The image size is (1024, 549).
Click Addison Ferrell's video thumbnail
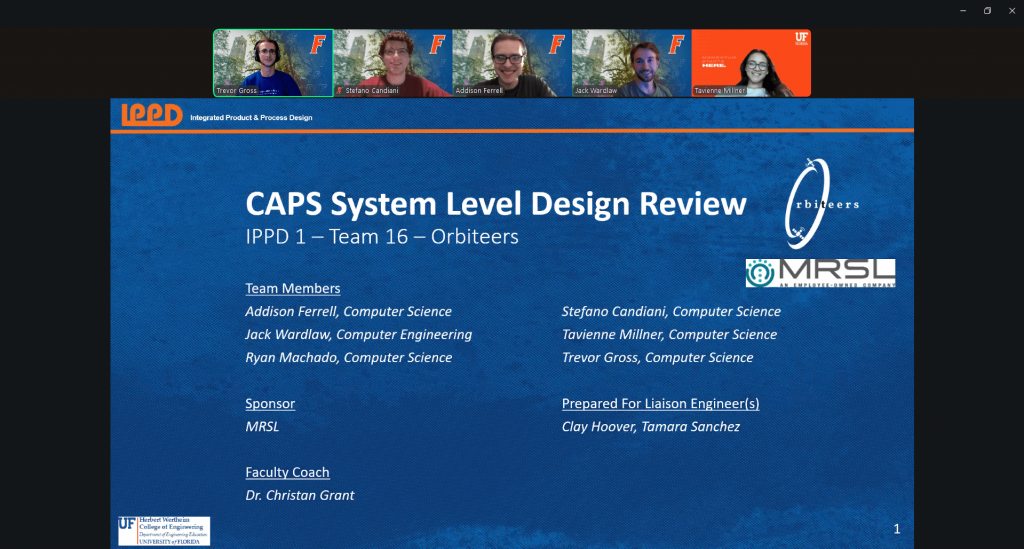click(511, 62)
